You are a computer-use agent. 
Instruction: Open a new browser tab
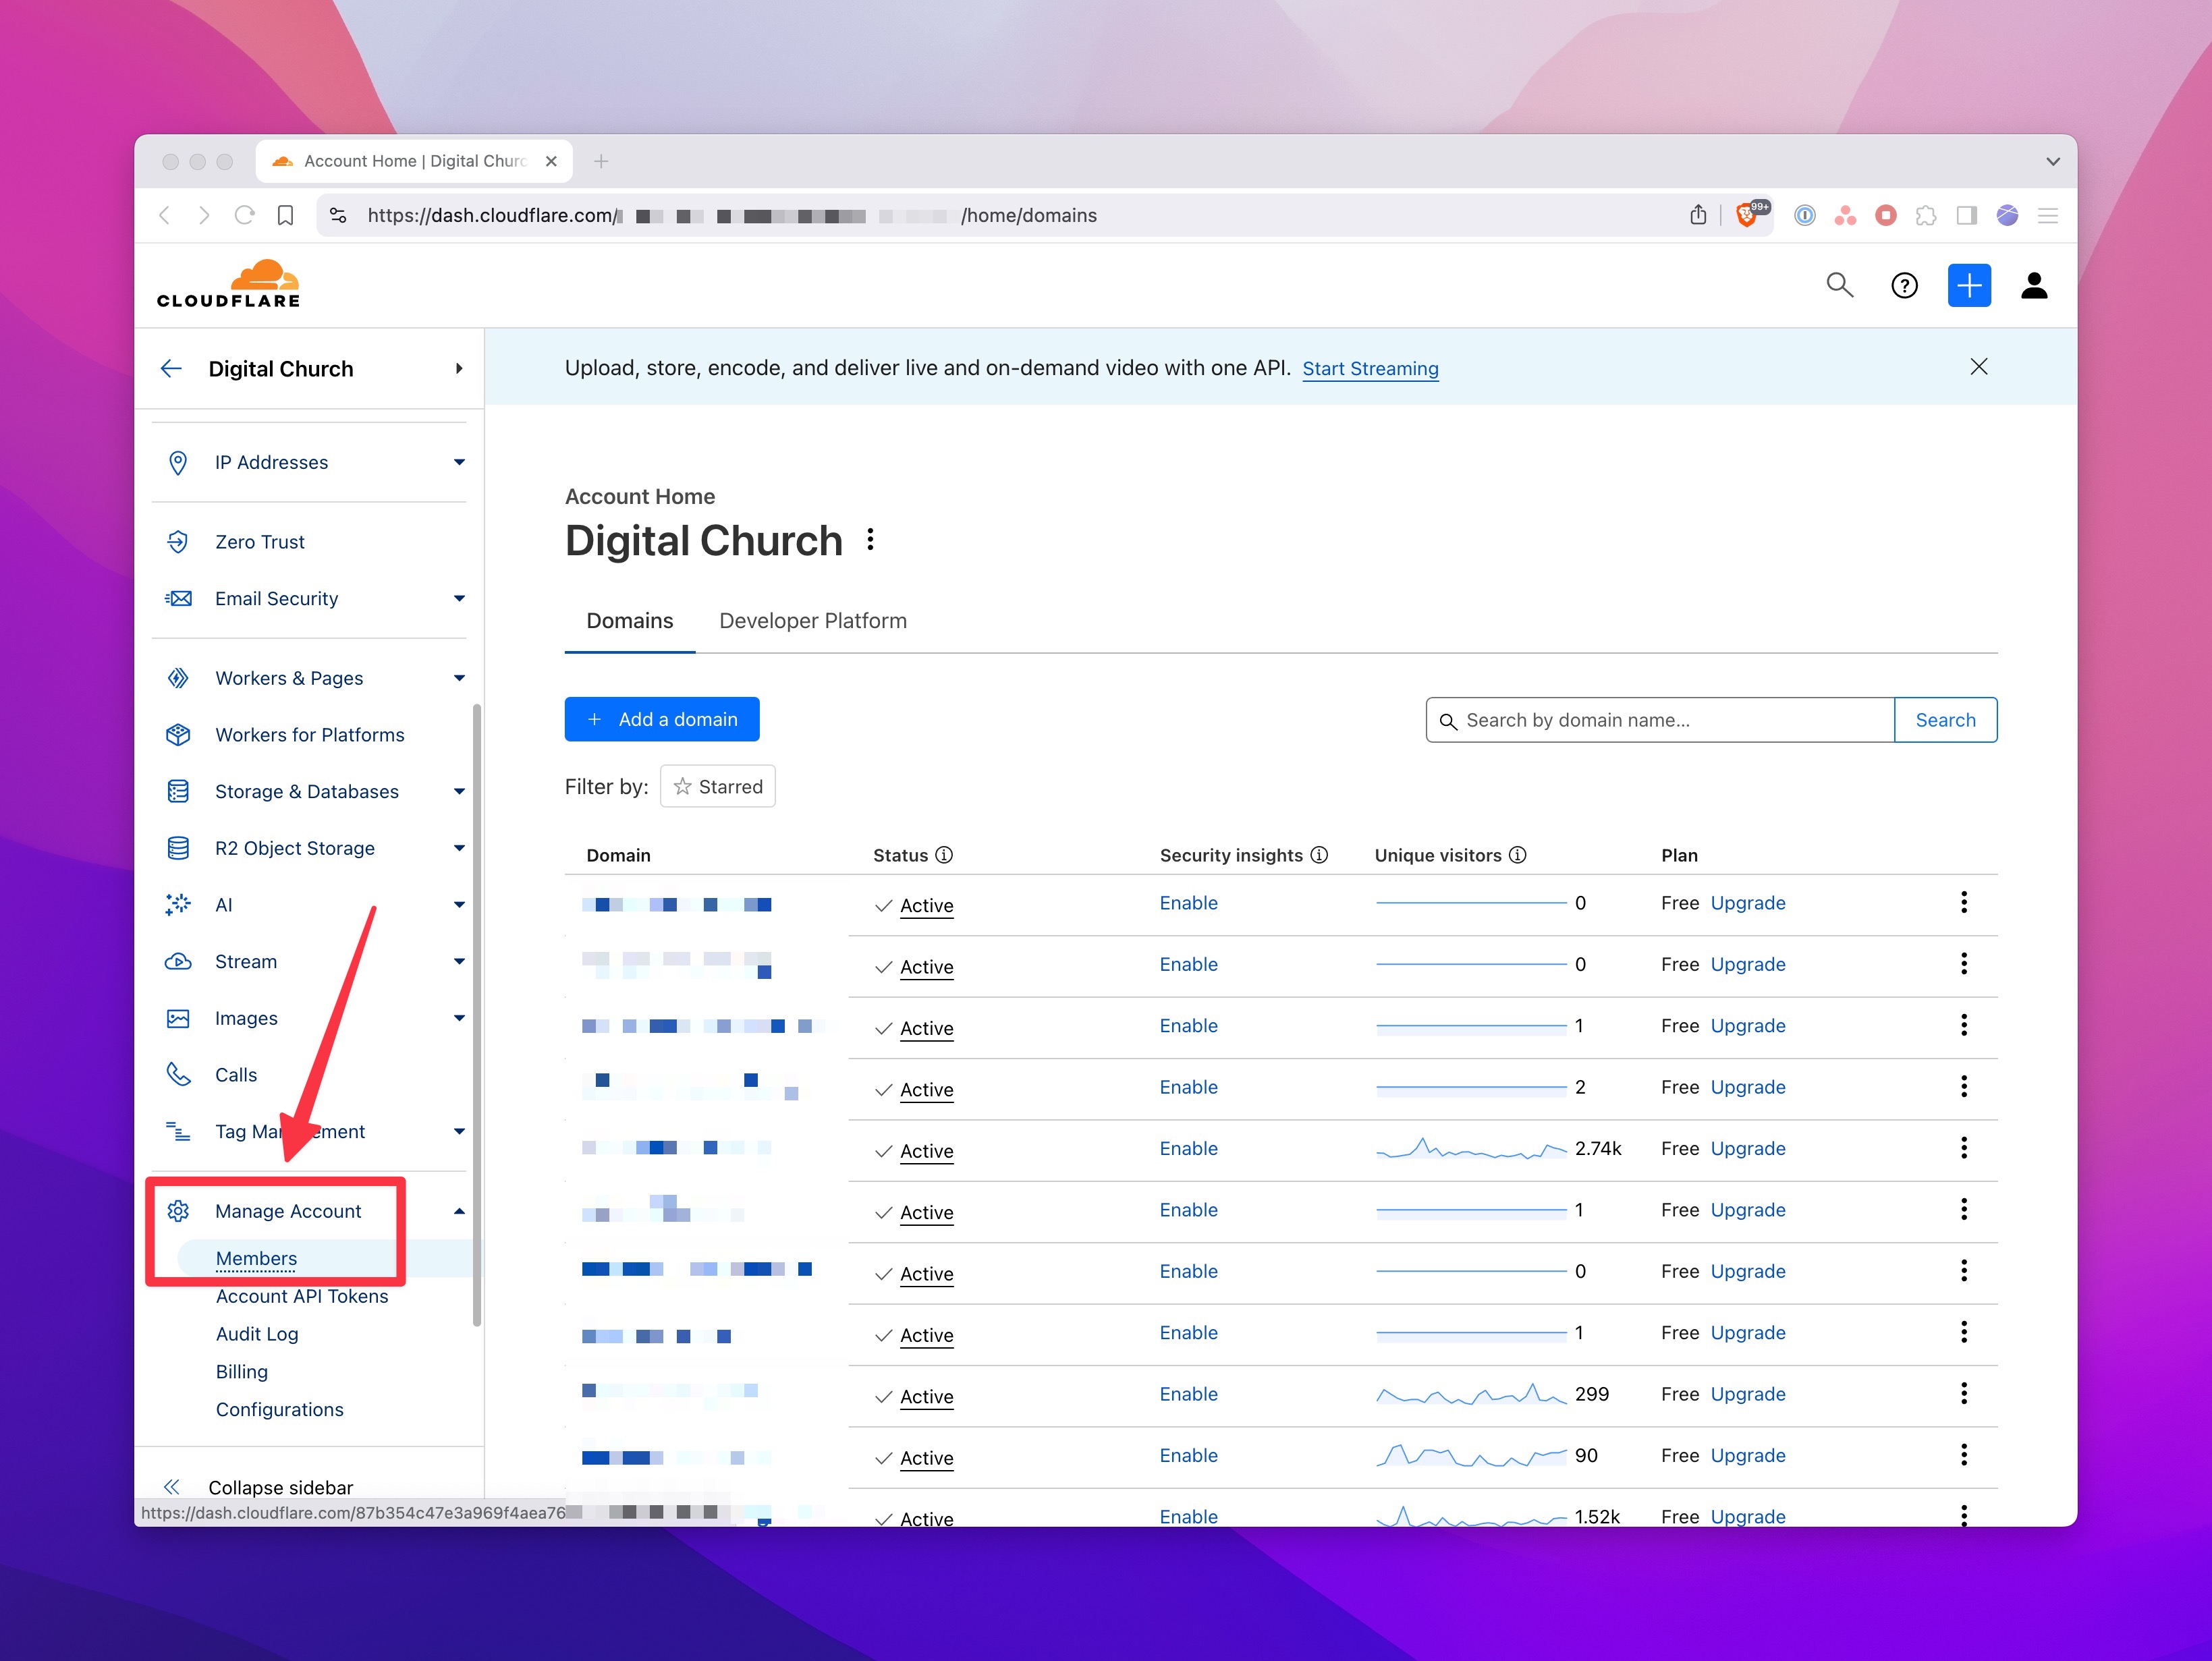[x=601, y=161]
